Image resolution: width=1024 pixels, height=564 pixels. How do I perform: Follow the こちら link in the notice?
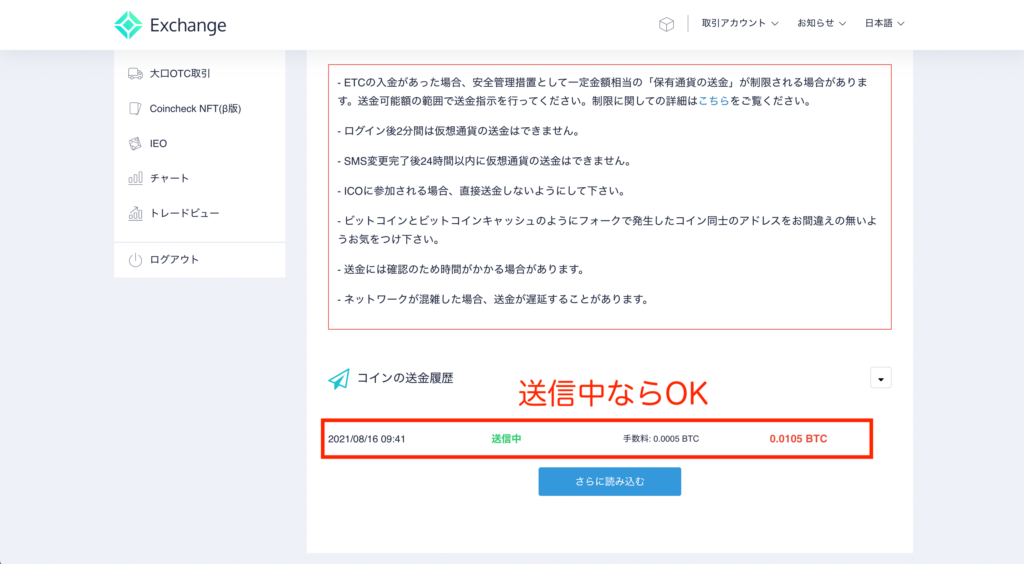tap(714, 101)
